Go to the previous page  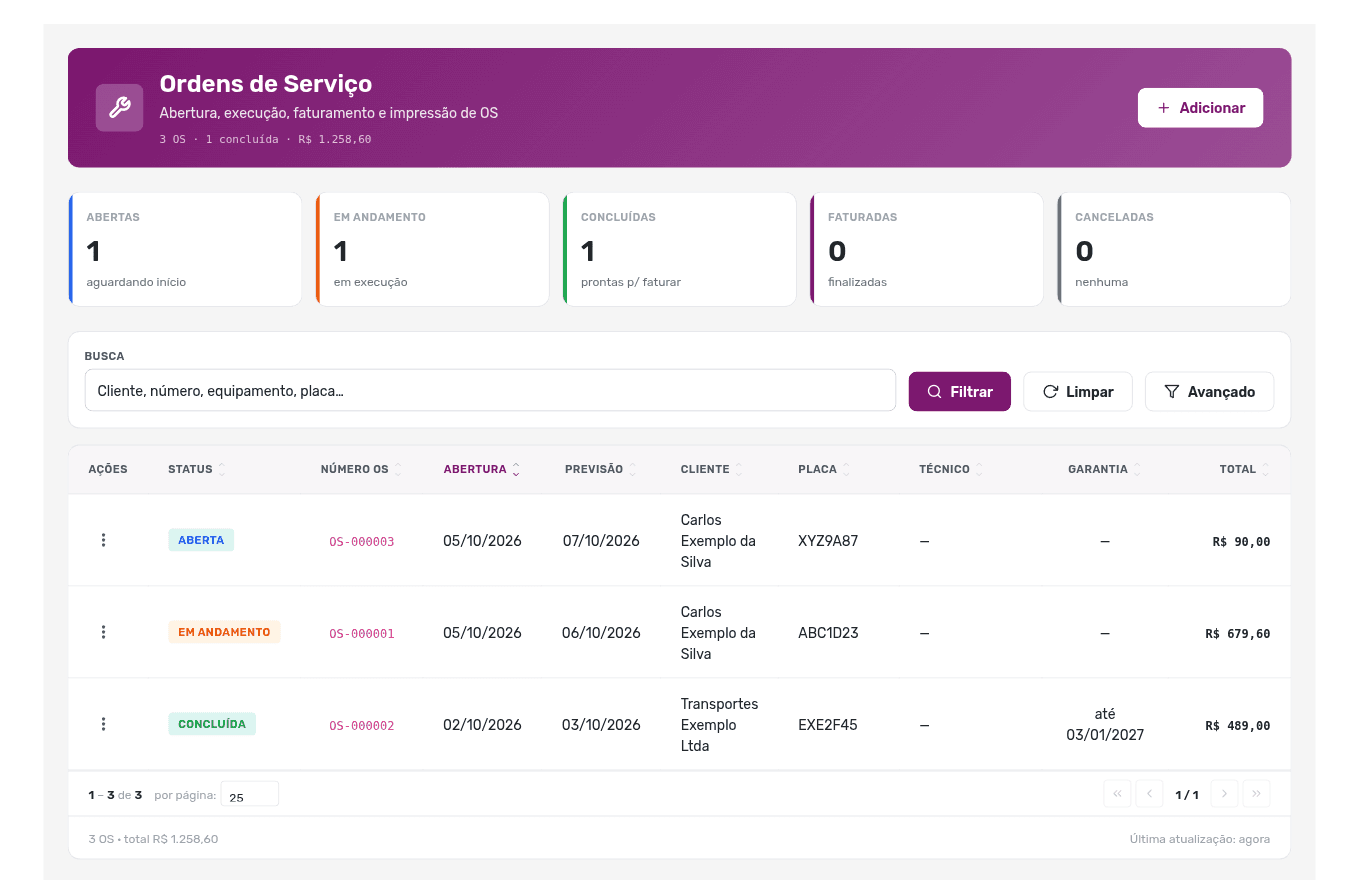coord(1150,794)
